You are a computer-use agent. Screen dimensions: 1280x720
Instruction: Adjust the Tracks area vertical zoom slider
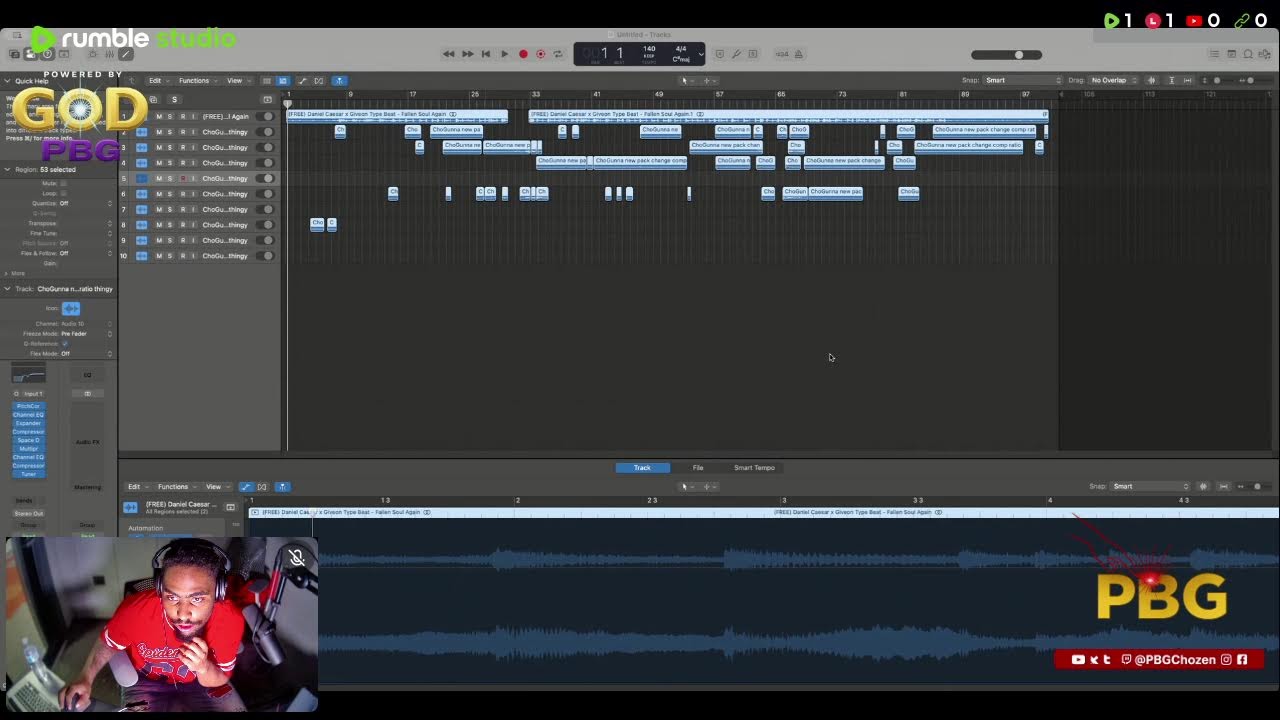coord(1216,81)
